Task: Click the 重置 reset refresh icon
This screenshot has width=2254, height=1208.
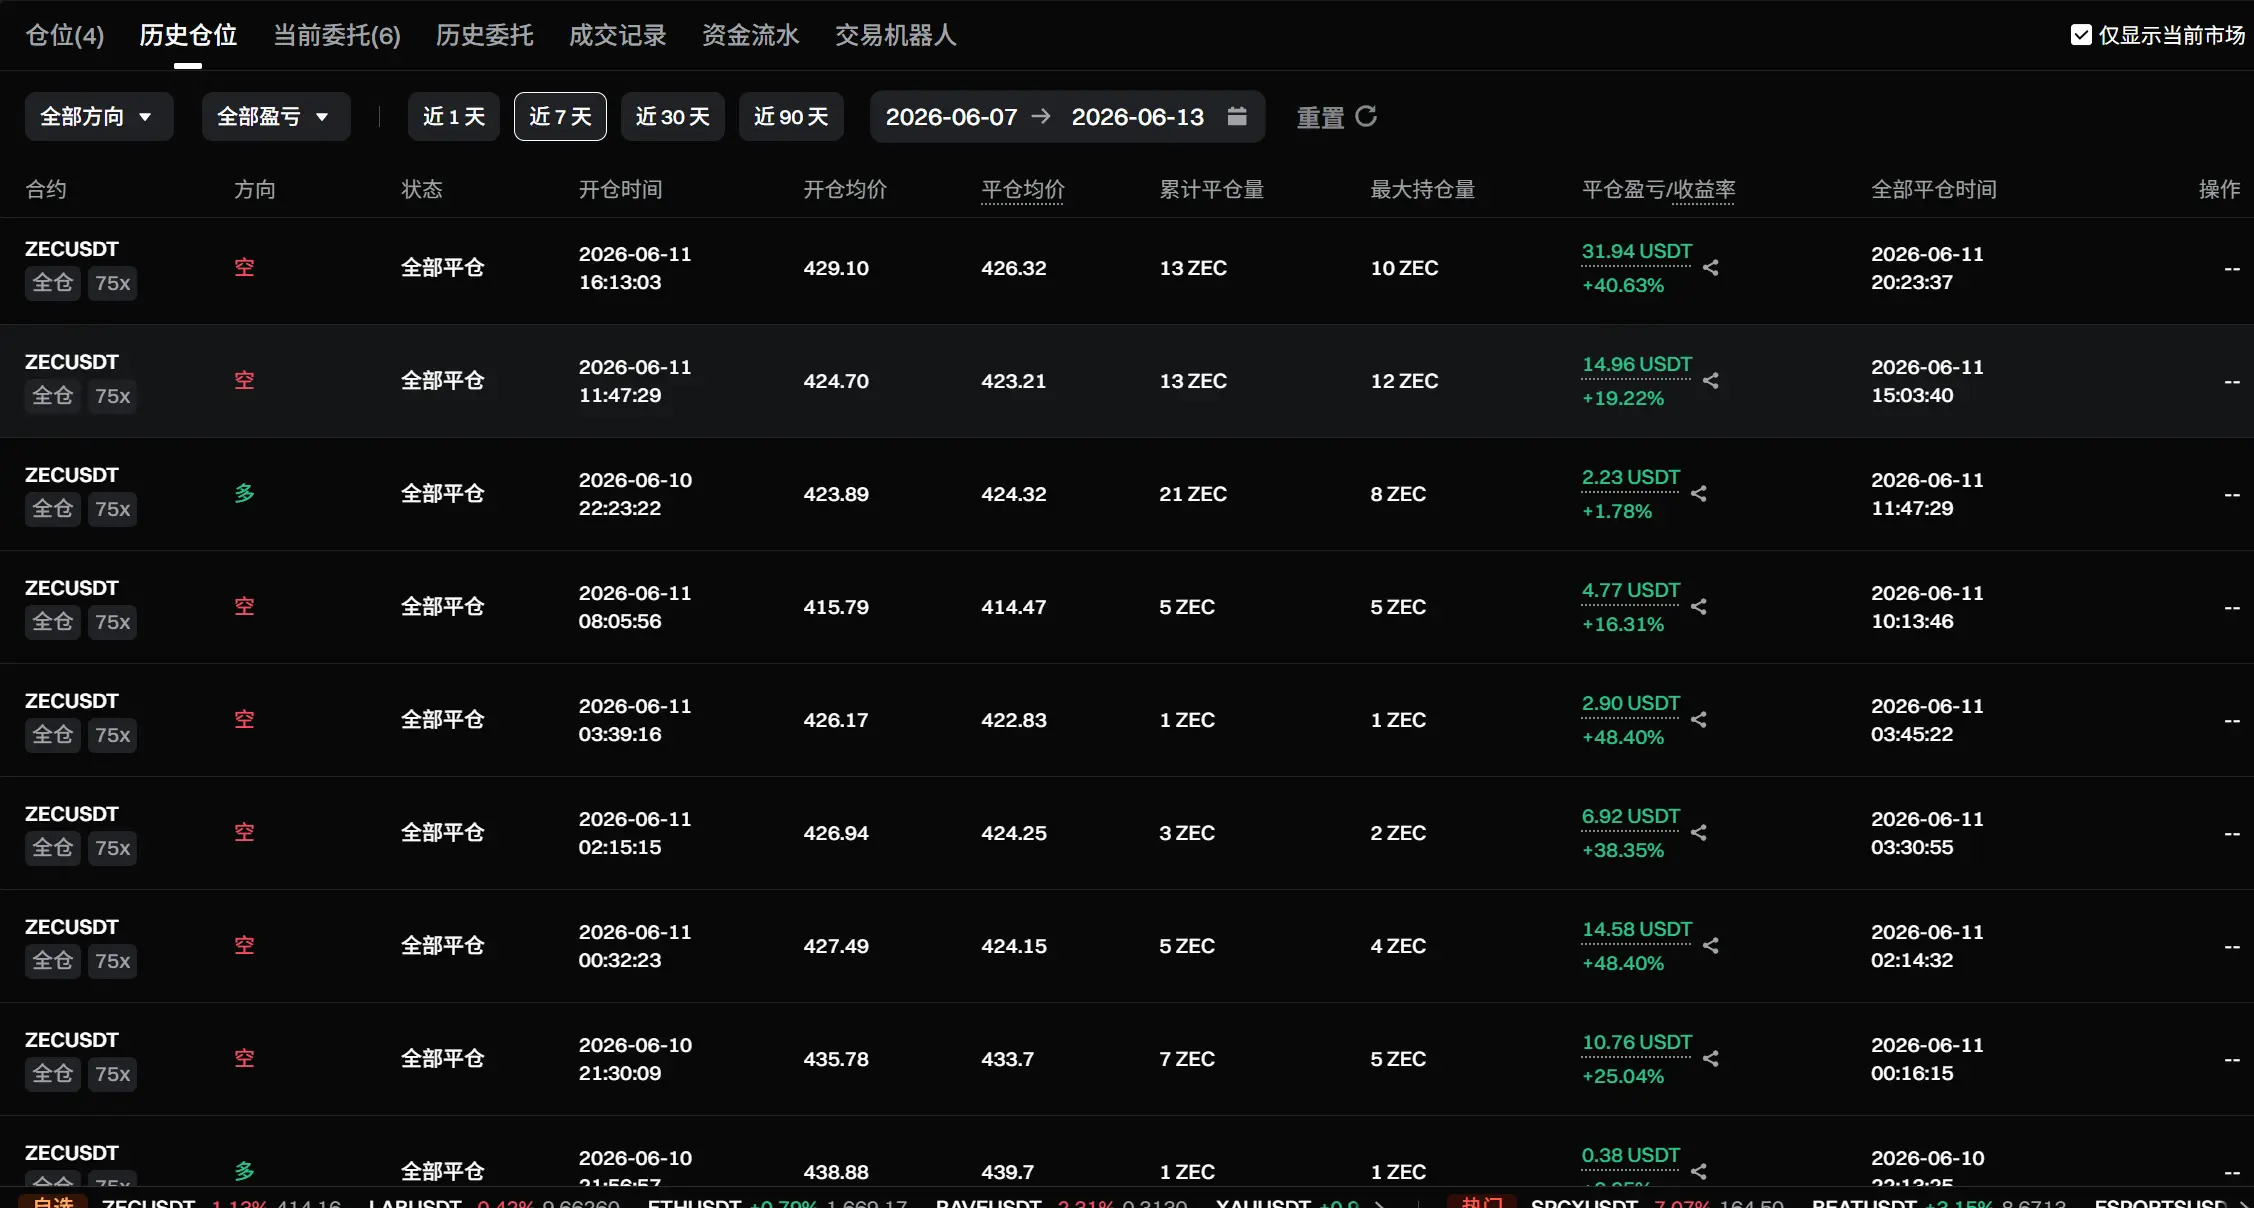Action: [x=1366, y=116]
